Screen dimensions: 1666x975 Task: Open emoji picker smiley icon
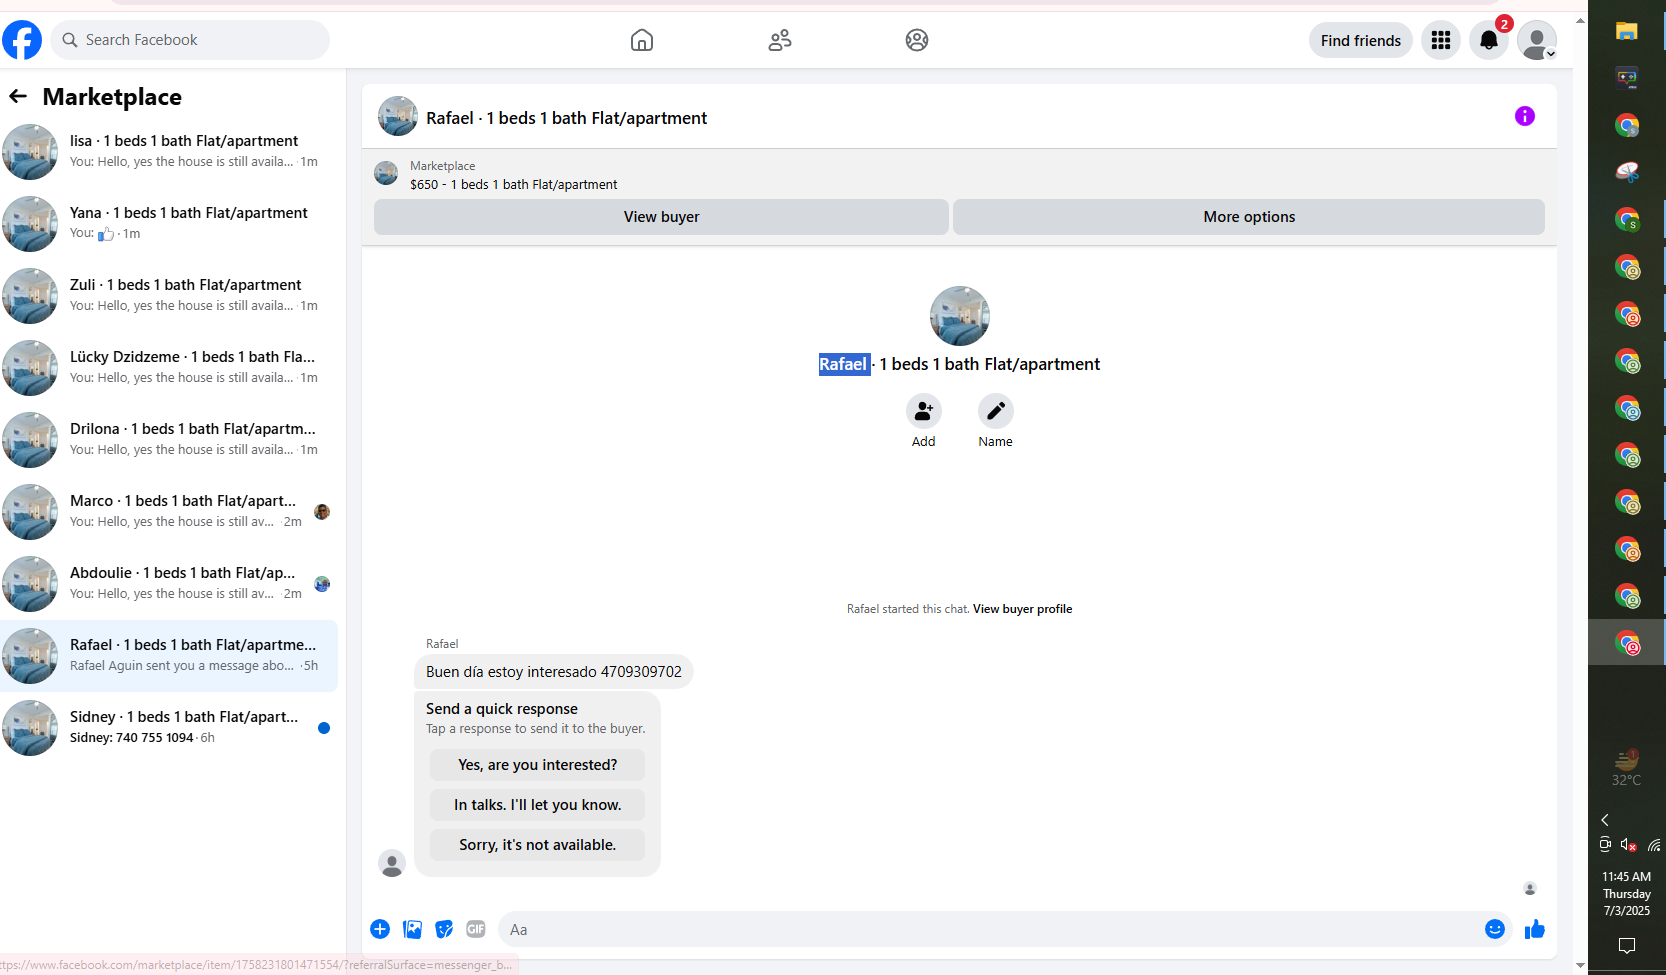[x=1495, y=929]
